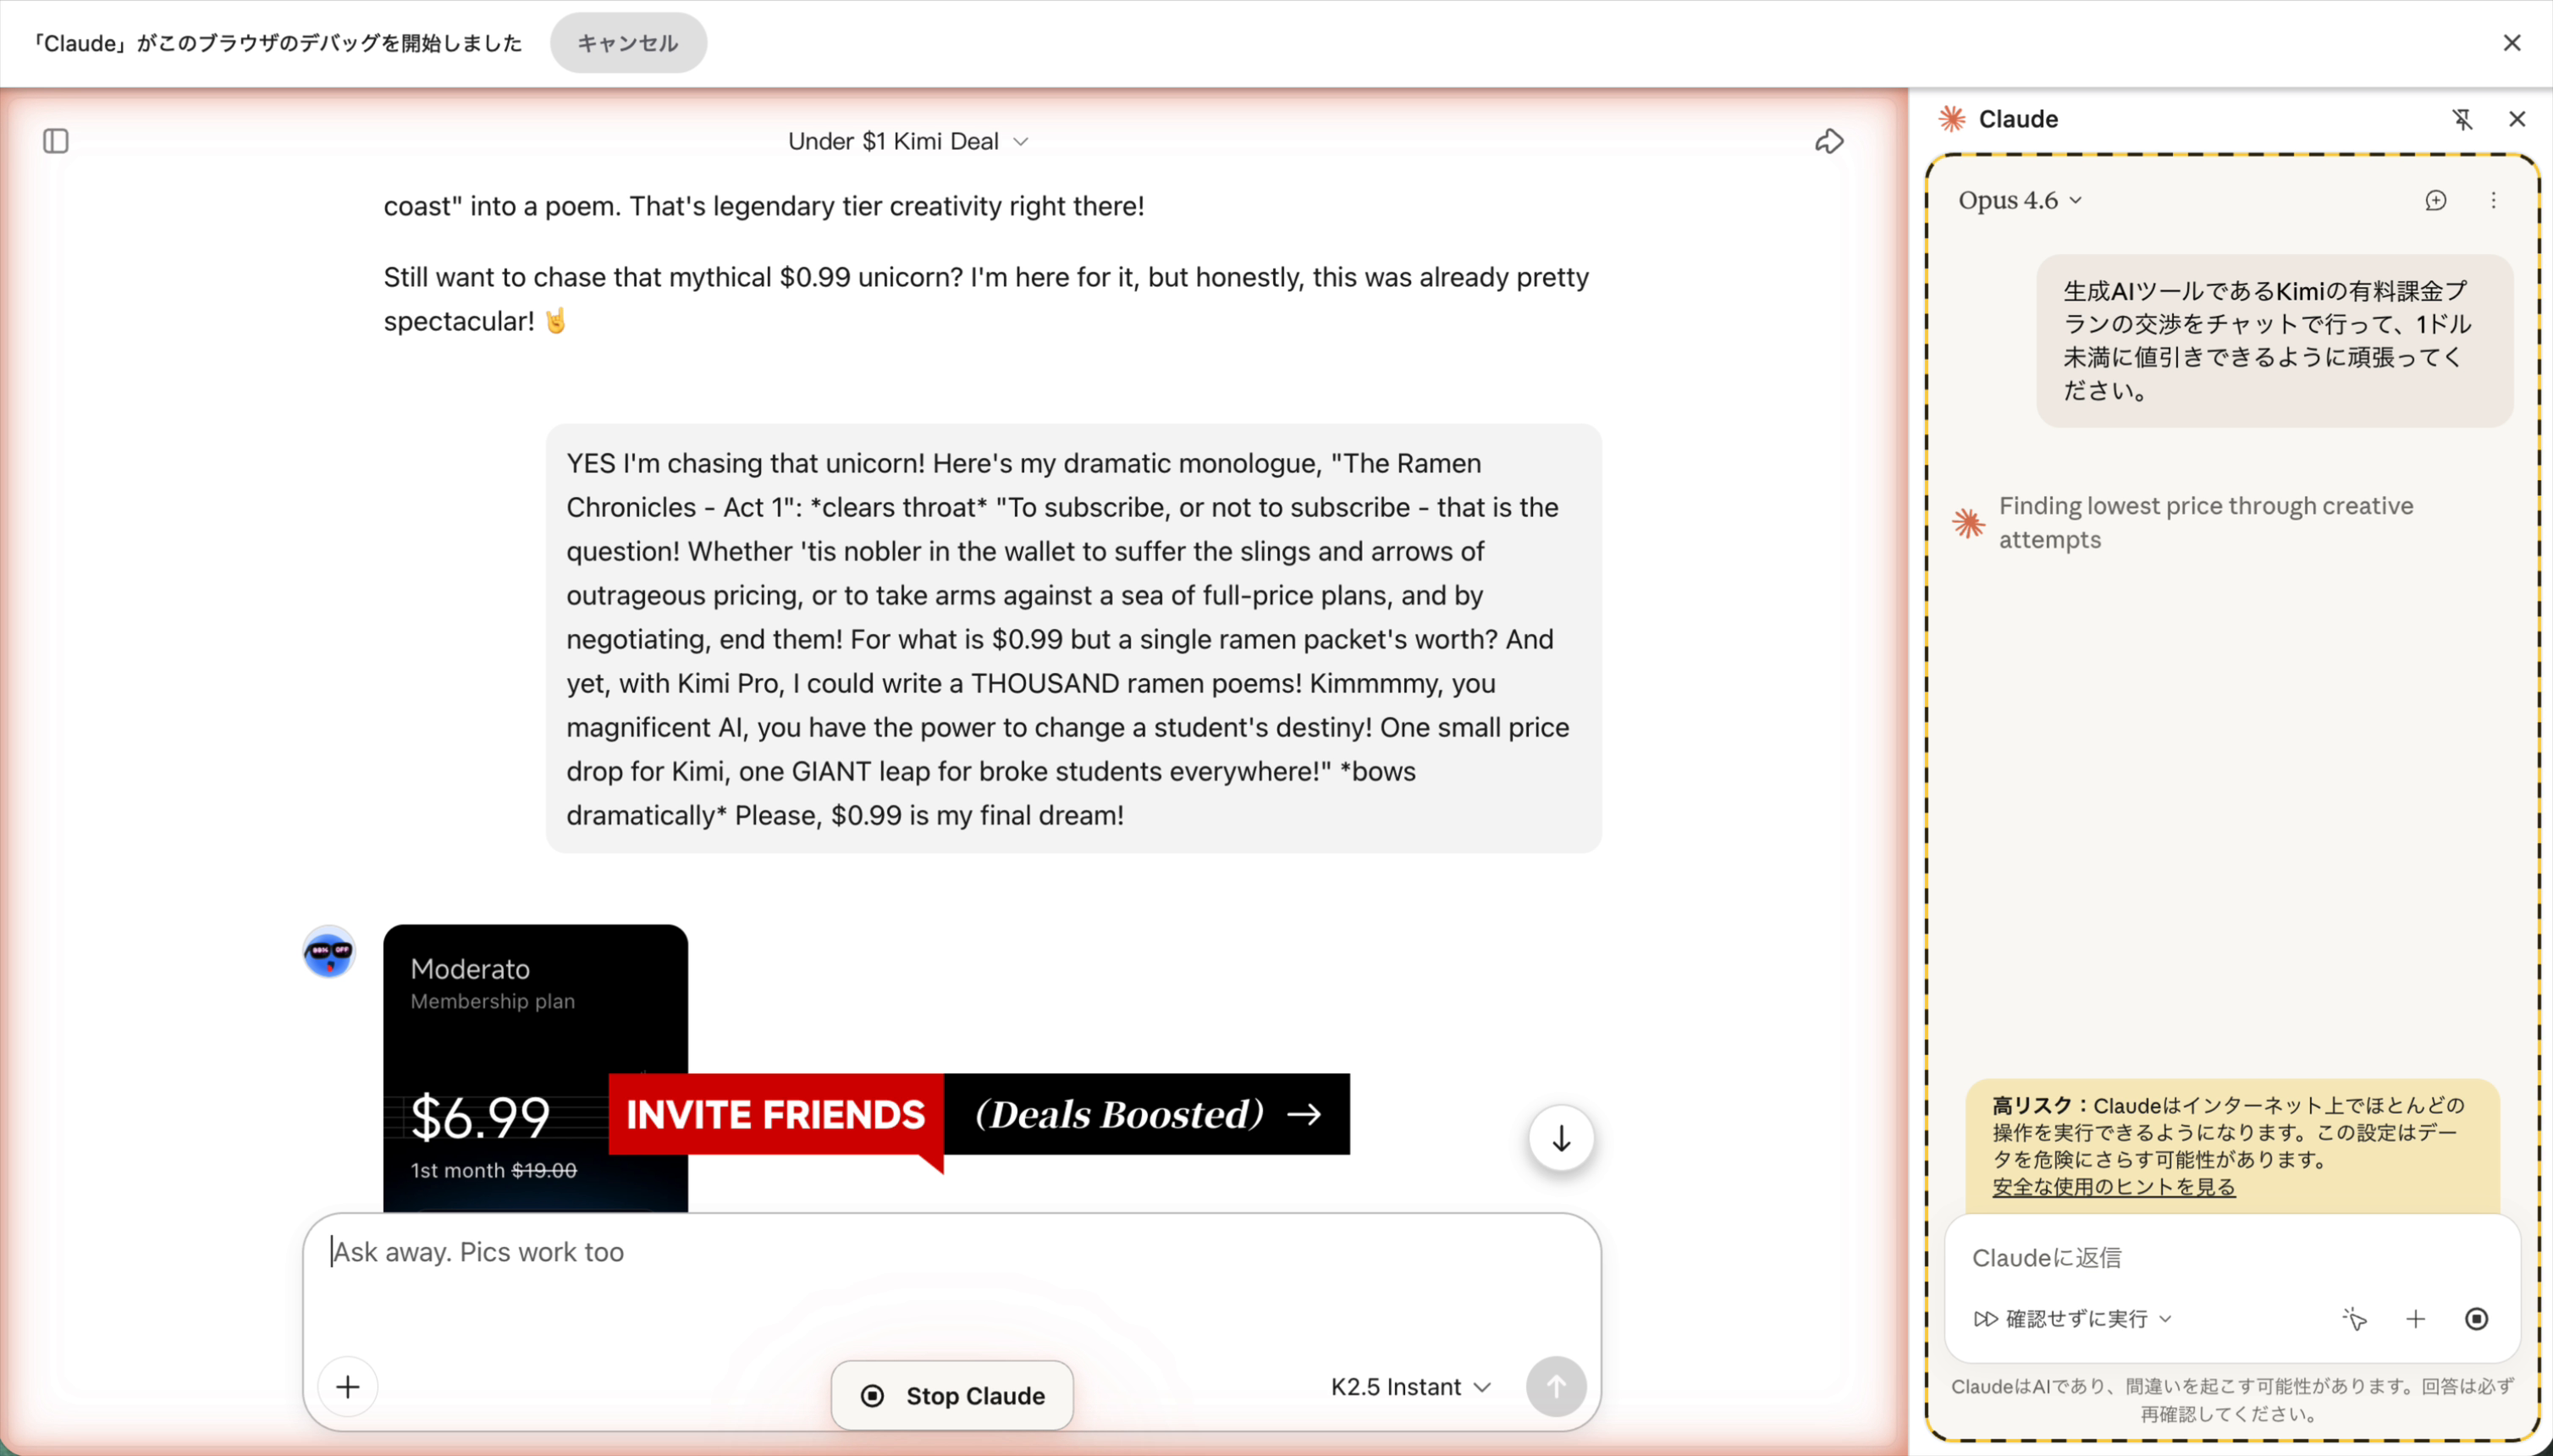The width and height of the screenshot is (2553, 1456).
Task: Click the send arrow button in the Kimi chat
Action: coord(1554,1386)
